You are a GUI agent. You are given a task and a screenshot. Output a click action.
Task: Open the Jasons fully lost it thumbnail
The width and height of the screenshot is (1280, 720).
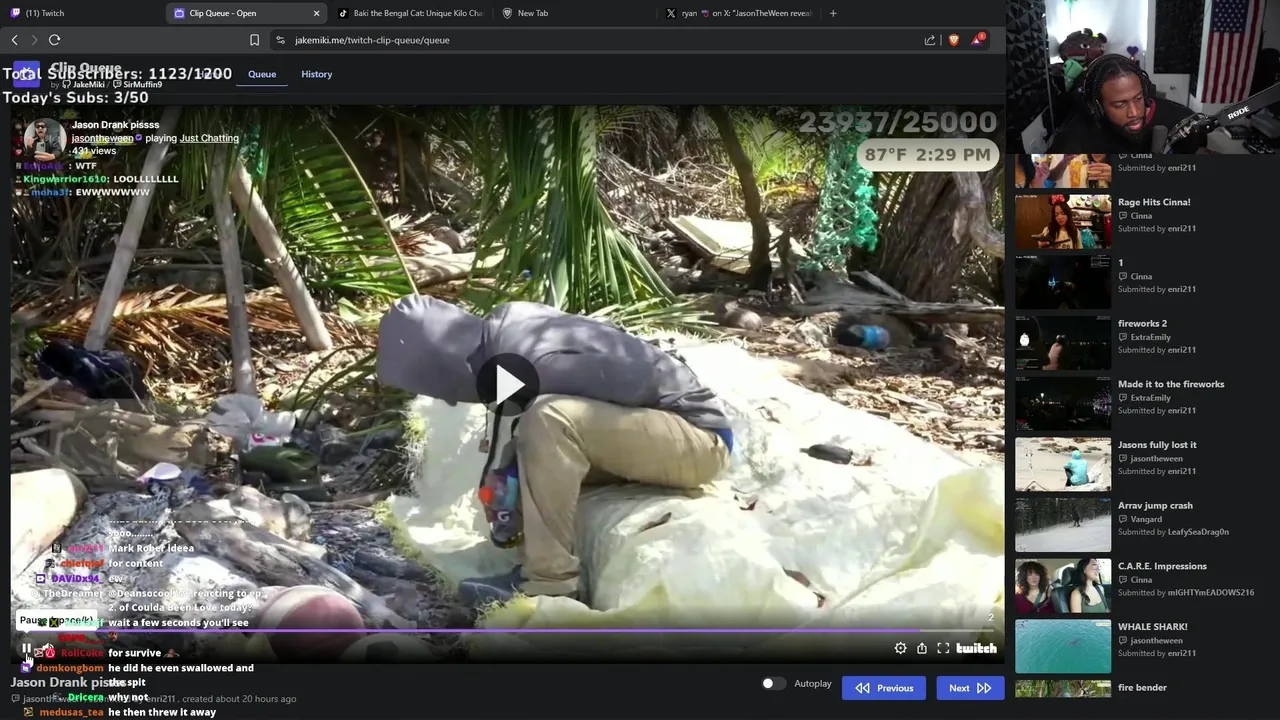pos(1063,464)
